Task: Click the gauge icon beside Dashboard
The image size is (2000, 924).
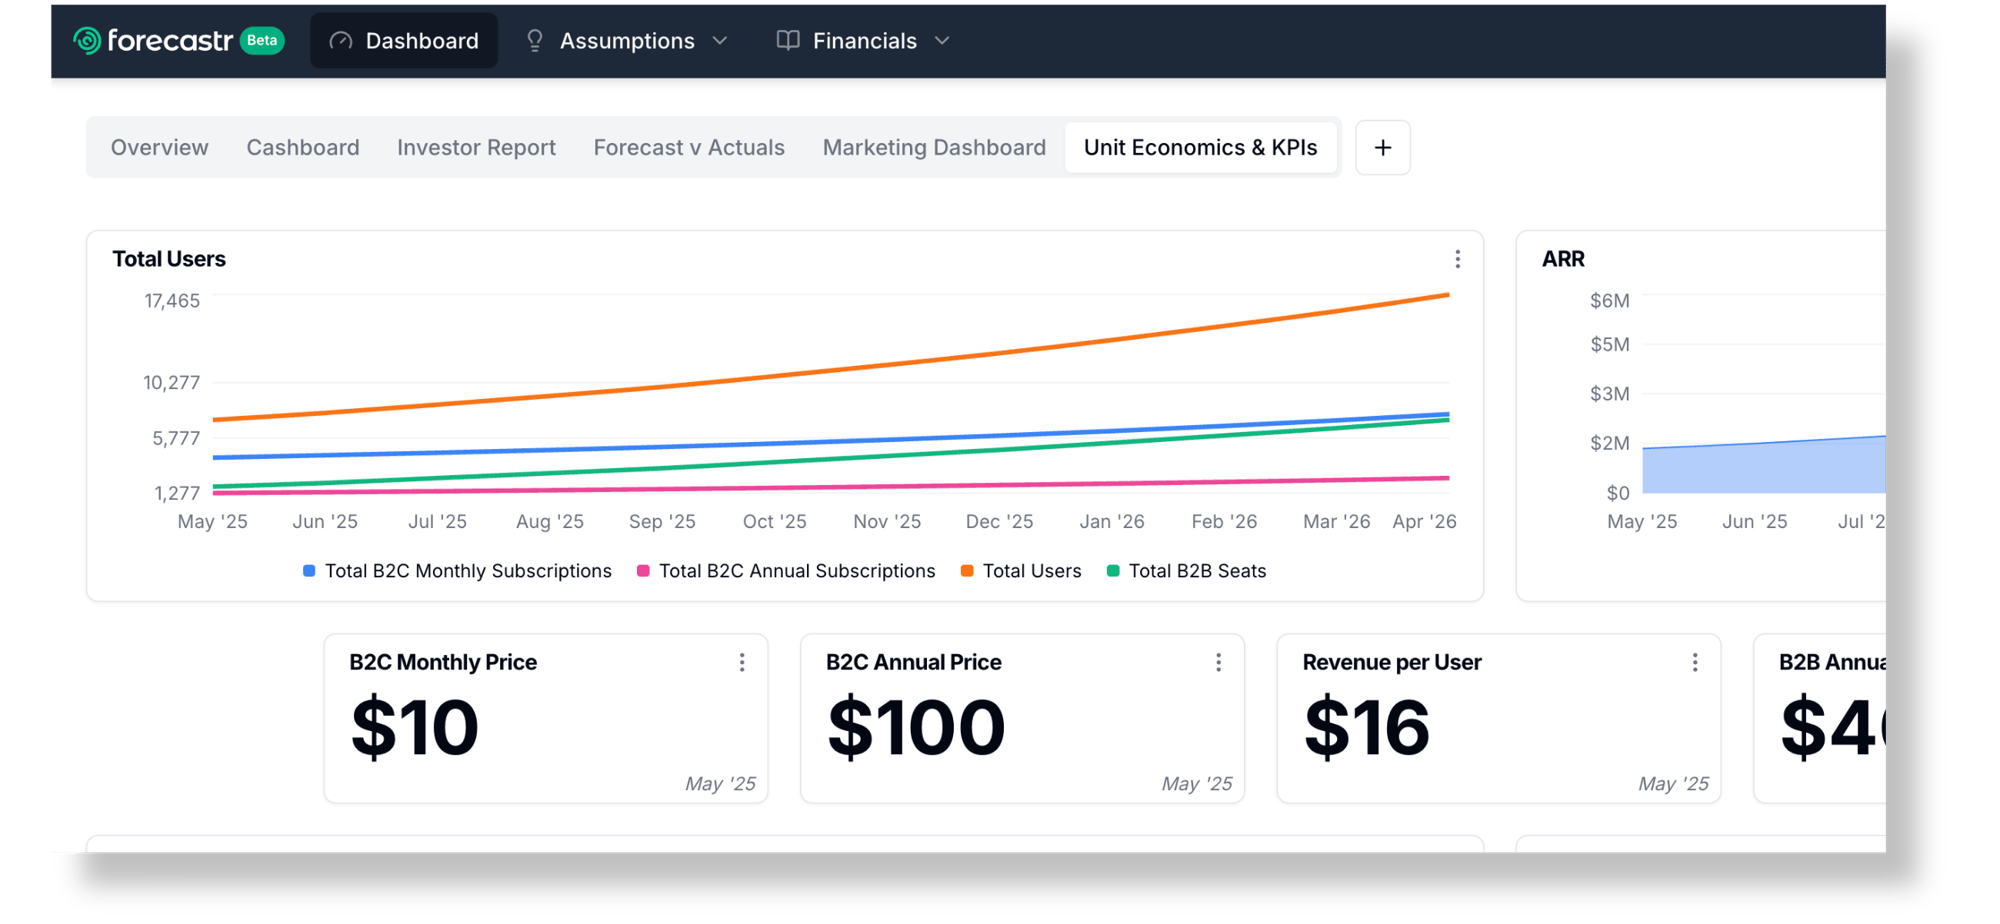Action: pyautogui.click(x=341, y=40)
